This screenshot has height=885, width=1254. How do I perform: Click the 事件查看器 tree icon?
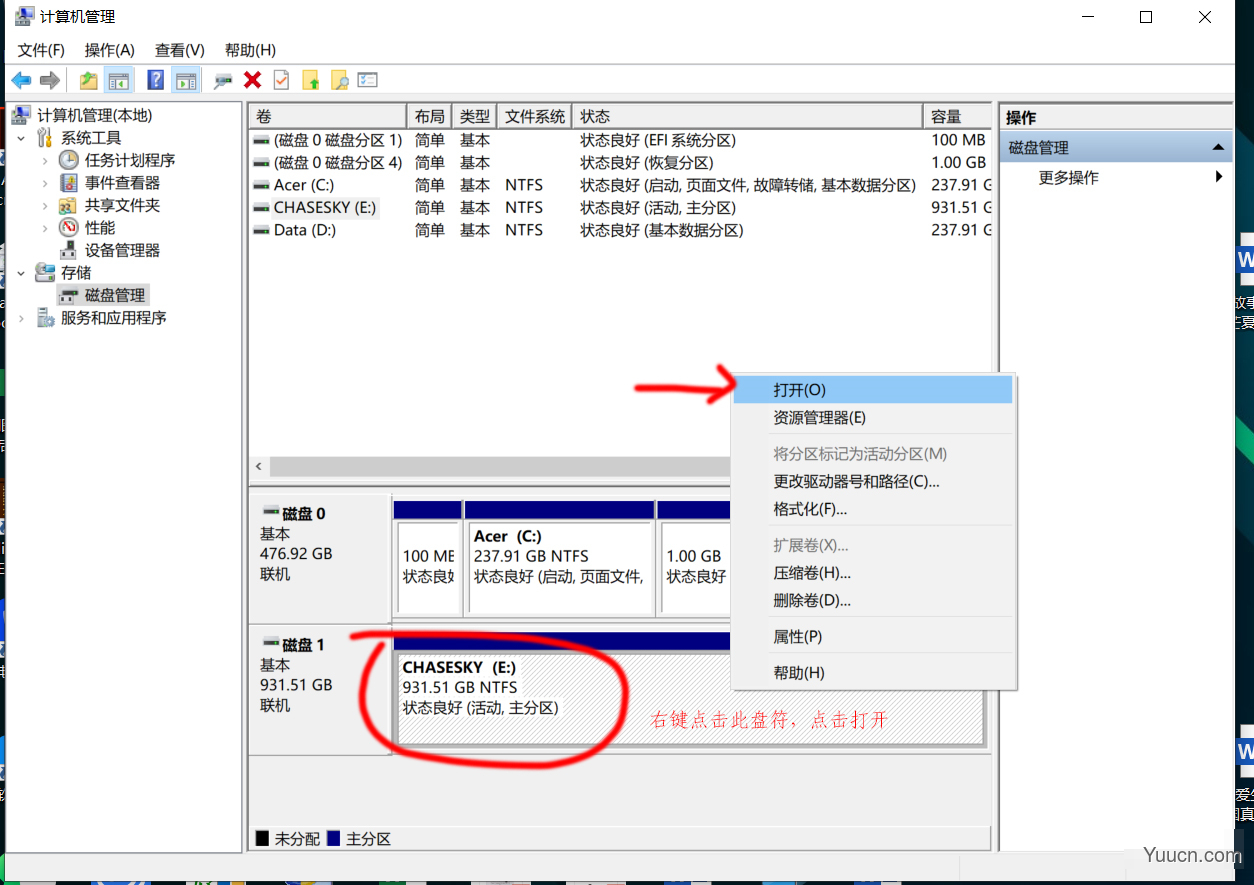[x=68, y=183]
